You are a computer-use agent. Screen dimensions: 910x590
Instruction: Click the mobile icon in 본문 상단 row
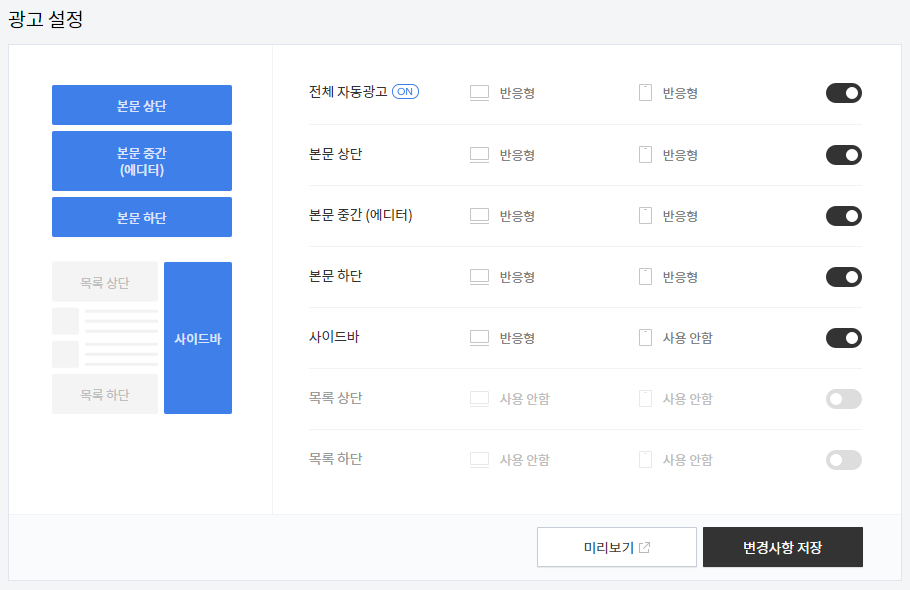coord(645,155)
